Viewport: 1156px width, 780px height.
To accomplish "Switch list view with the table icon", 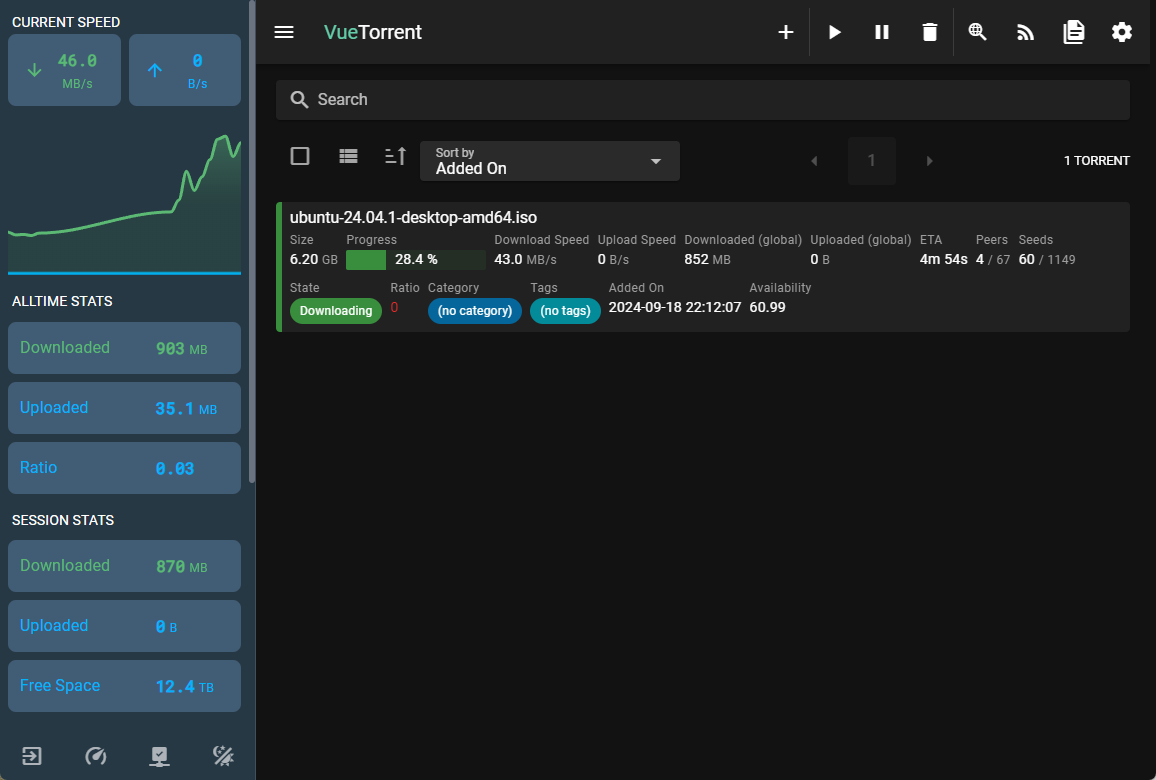I will 348,156.
